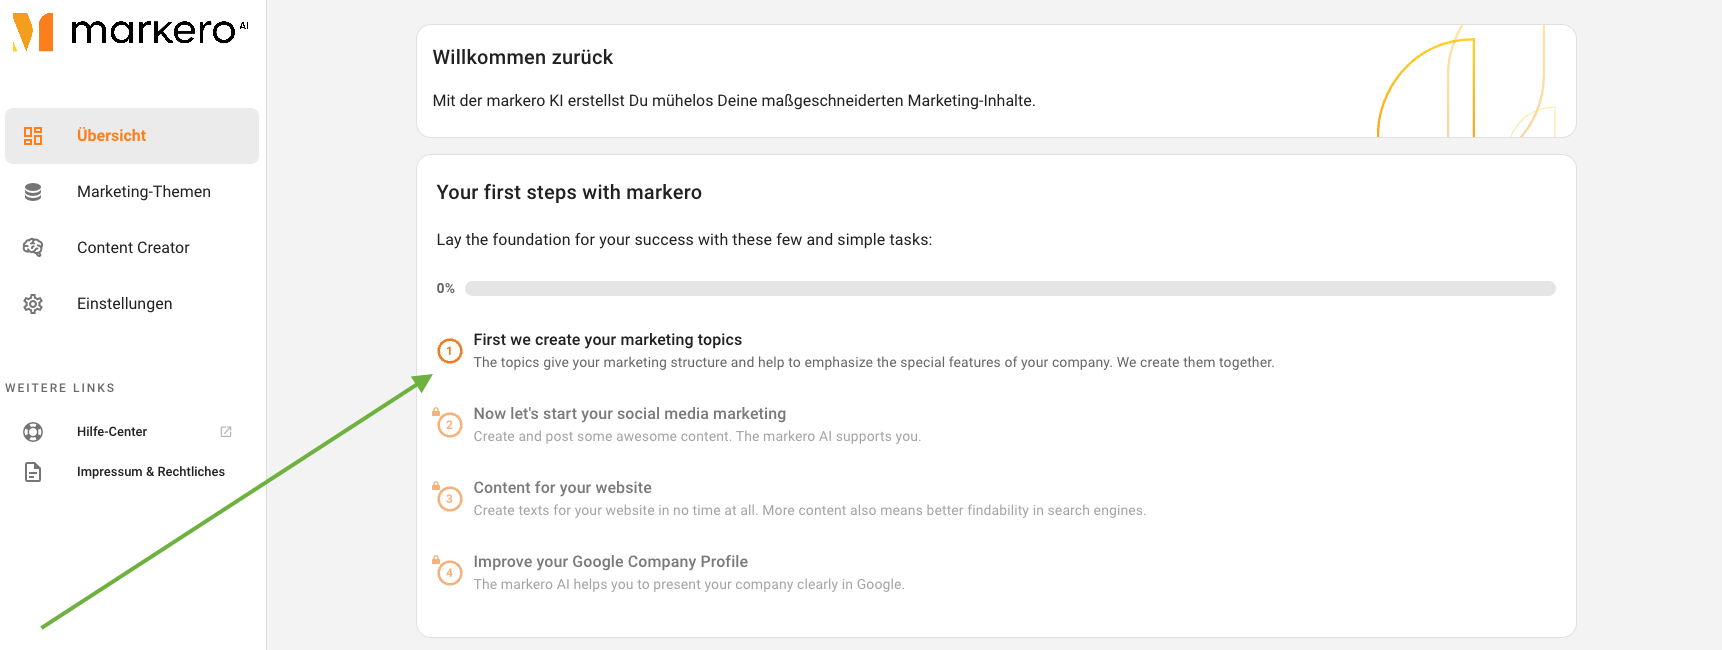Click the locked step 3 circle icon

(x=450, y=499)
